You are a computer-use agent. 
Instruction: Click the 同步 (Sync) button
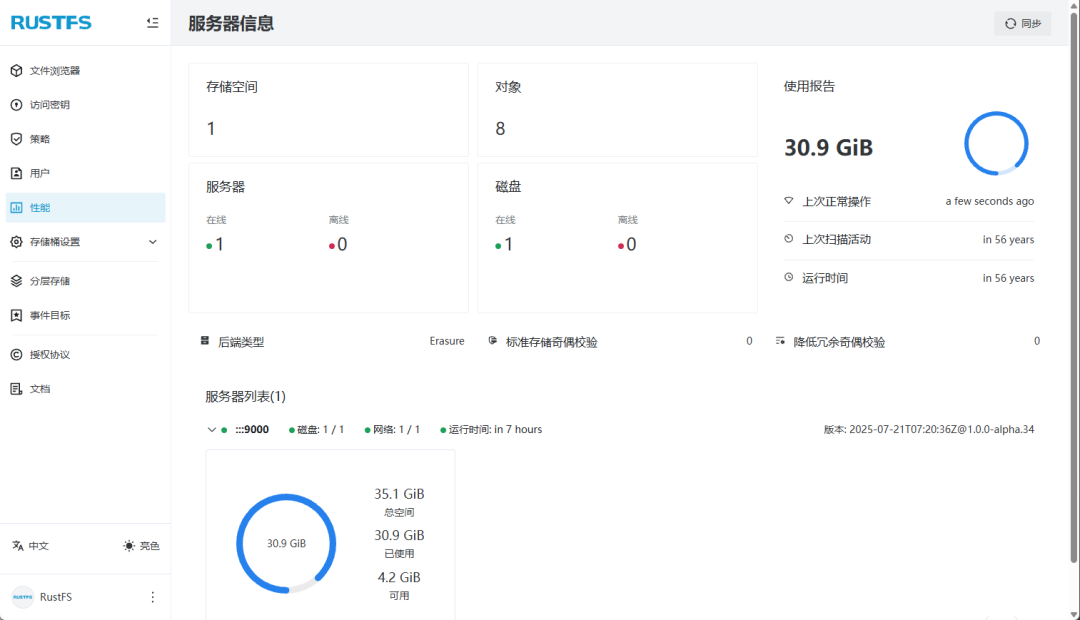coord(1022,22)
